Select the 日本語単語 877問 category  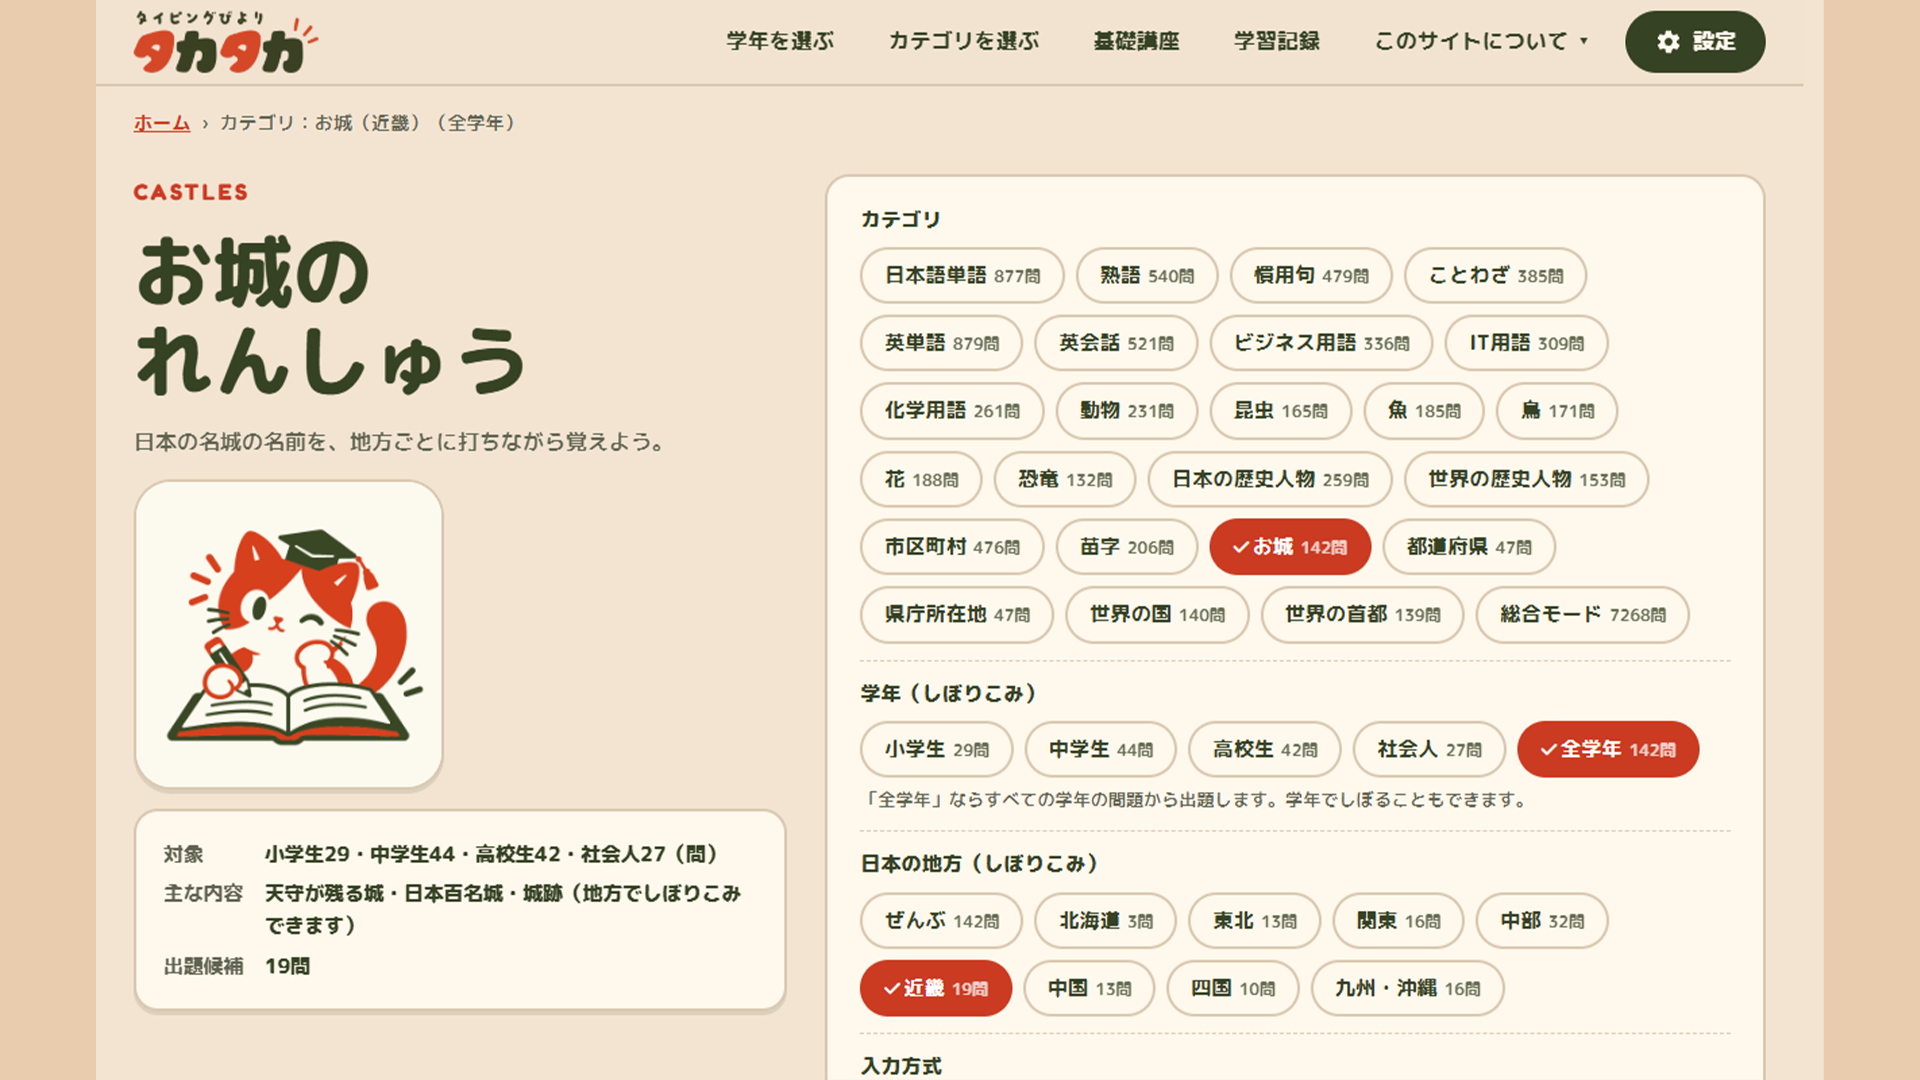[x=962, y=275]
